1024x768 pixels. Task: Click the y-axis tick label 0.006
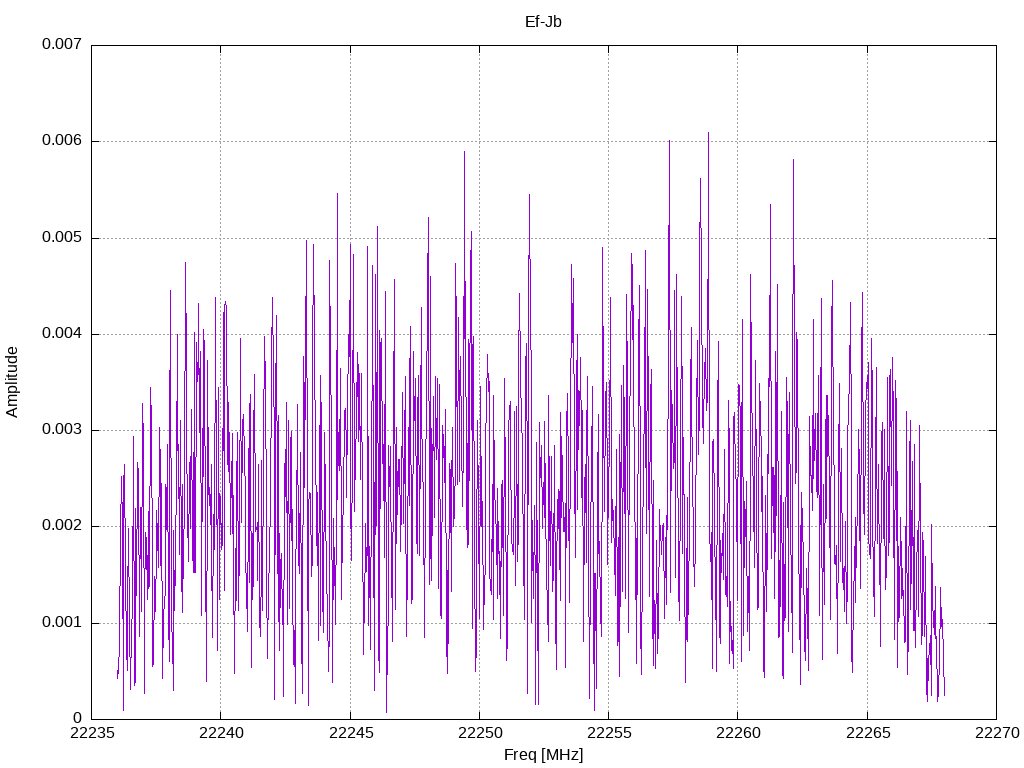[x=62, y=140]
